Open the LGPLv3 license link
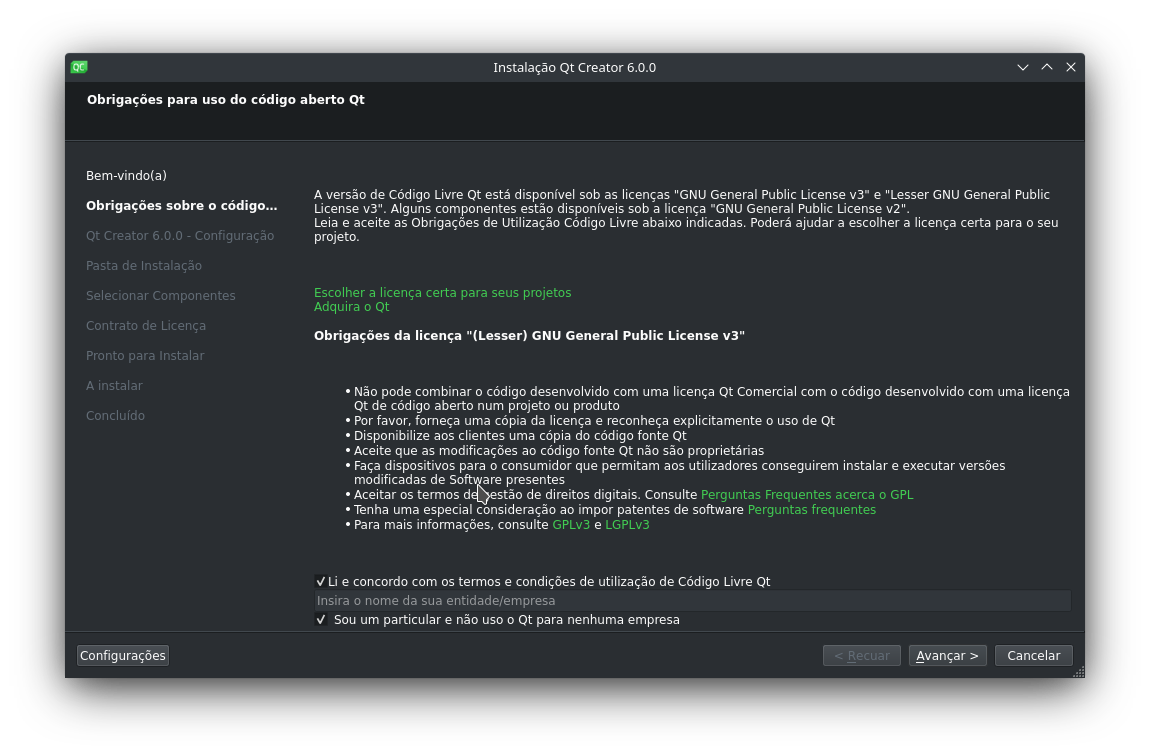 tap(627, 525)
